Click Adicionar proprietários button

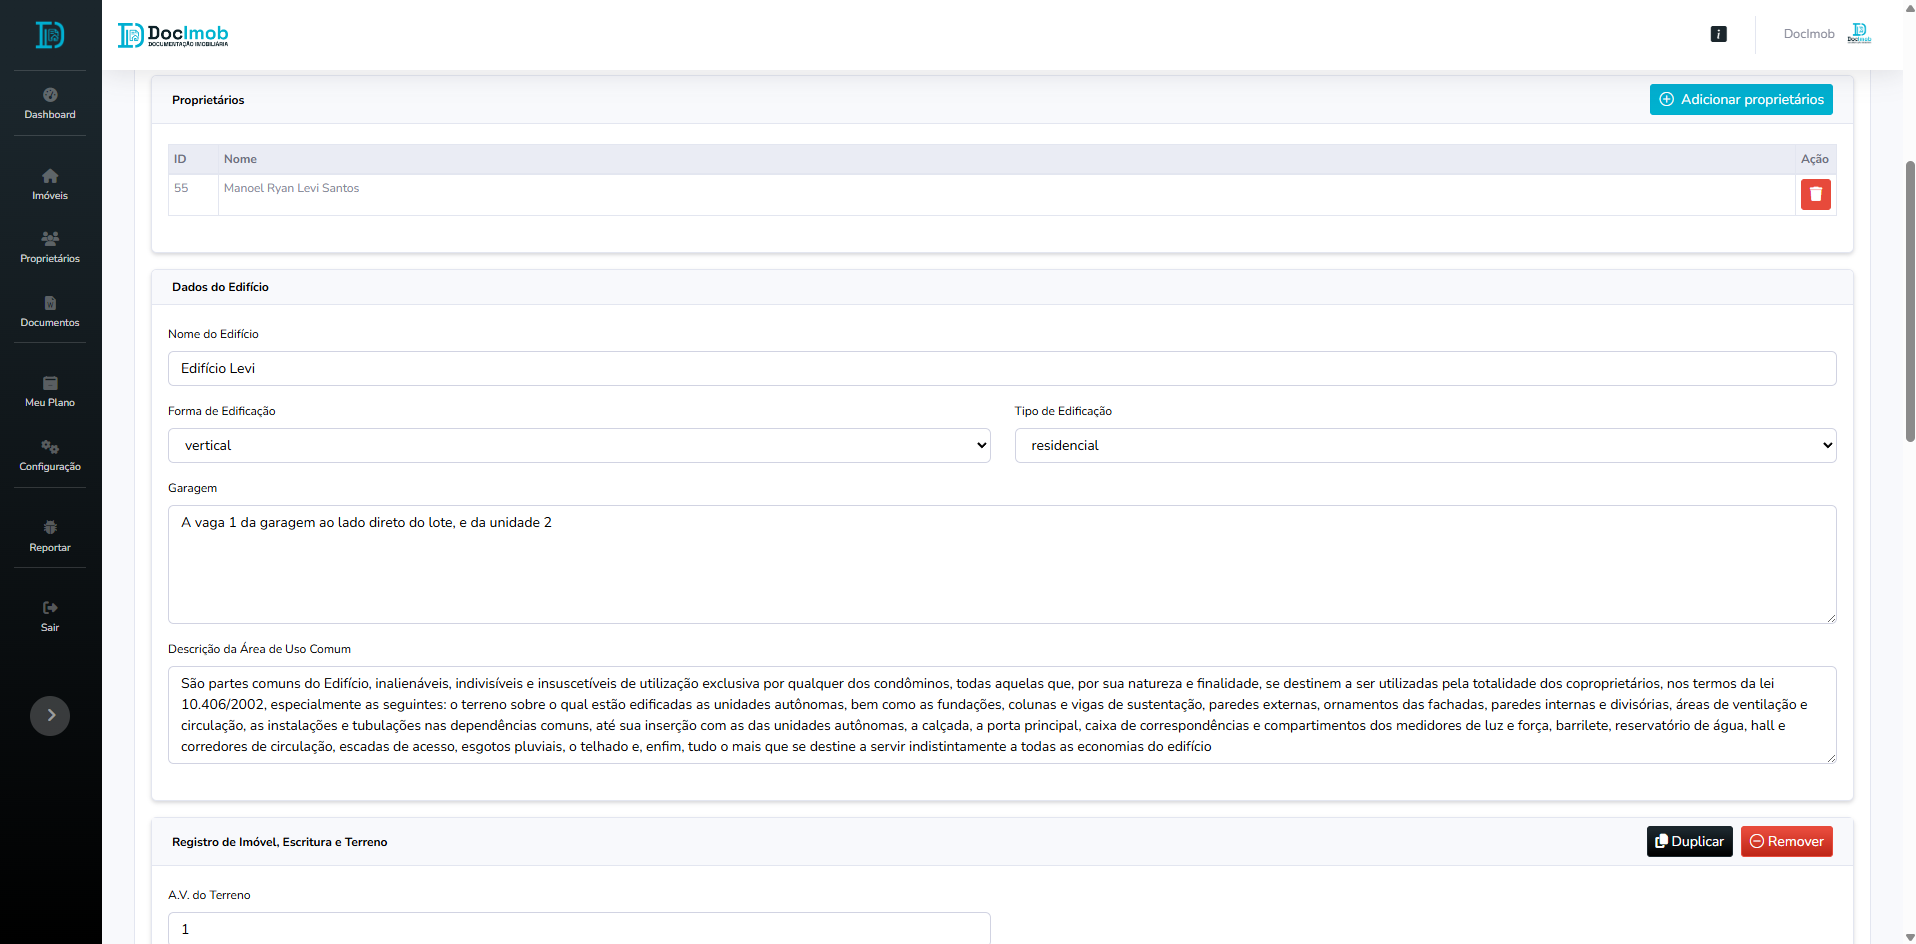tap(1740, 99)
